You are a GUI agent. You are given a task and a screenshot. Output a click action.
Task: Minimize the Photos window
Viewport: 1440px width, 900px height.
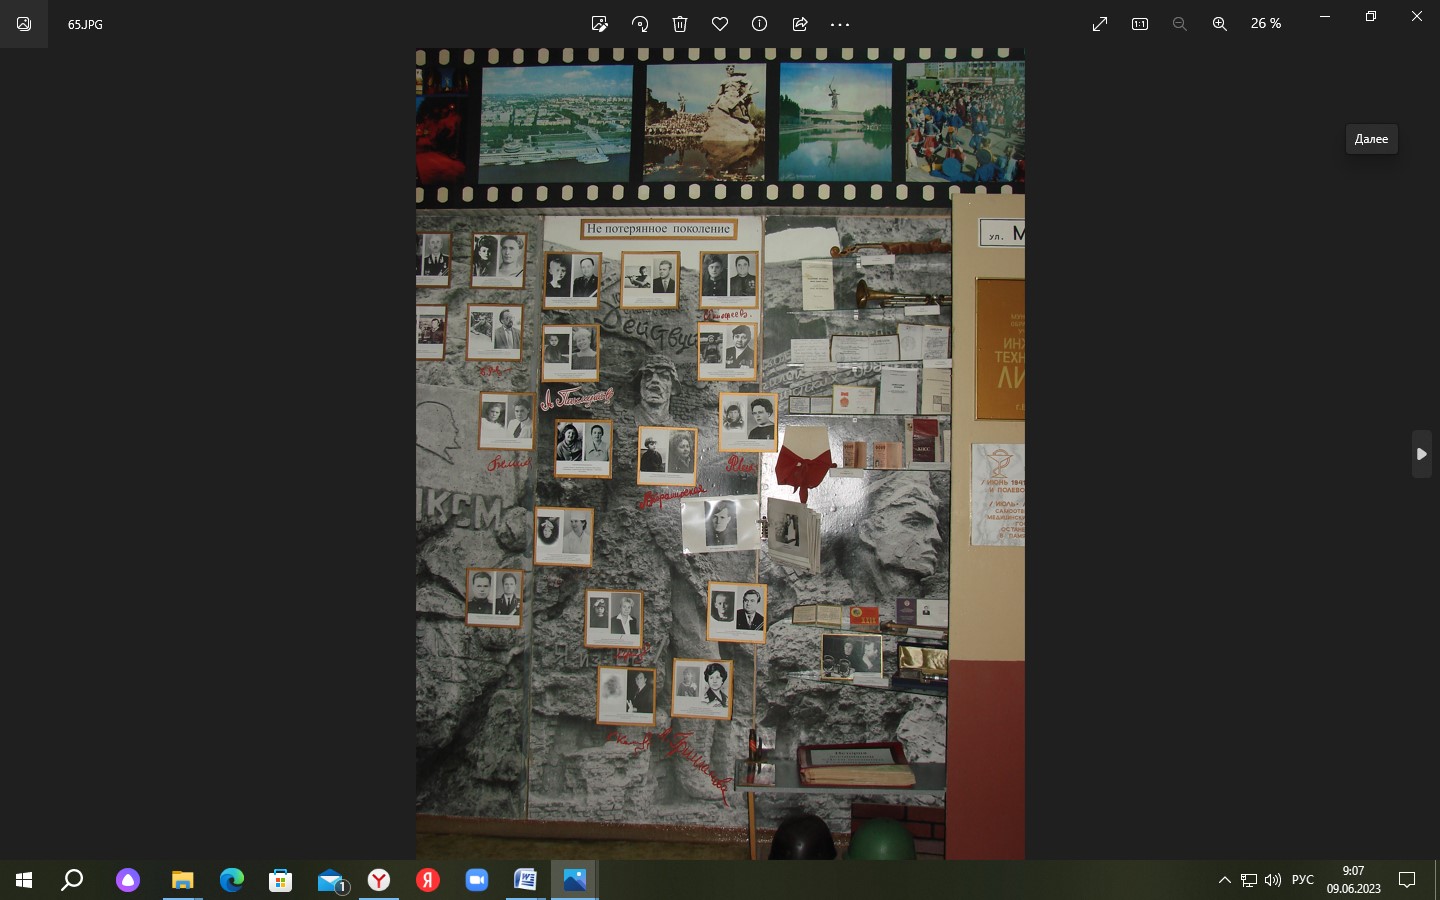1325,16
